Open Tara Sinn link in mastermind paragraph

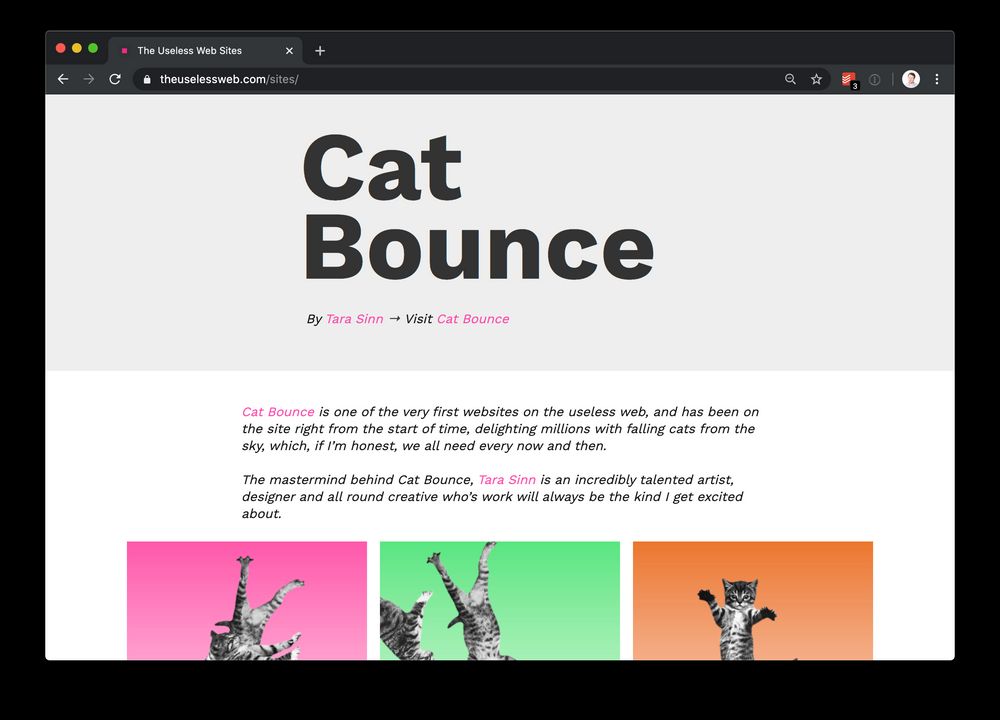coord(507,480)
